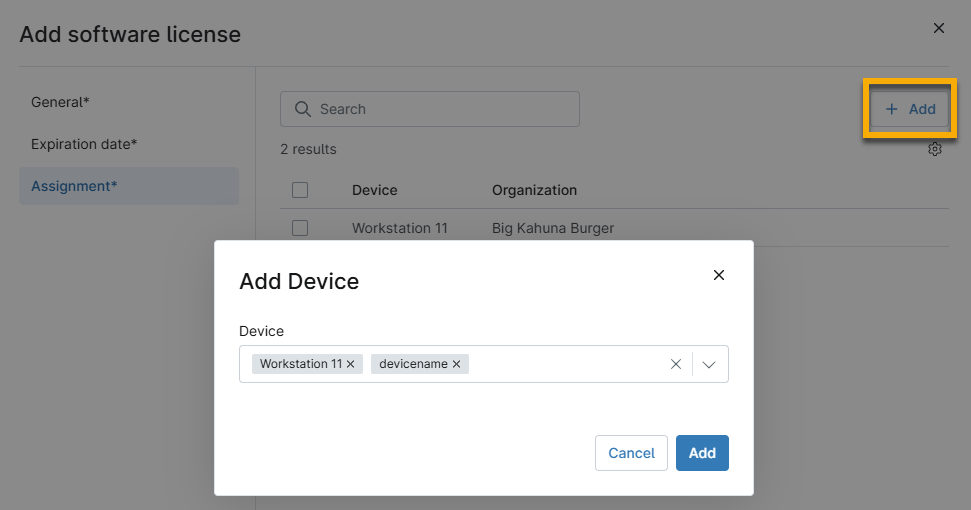This screenshot has width=971, height=510.
Task: Expand the Device dropdown chevron
Action: click(709, 365)
